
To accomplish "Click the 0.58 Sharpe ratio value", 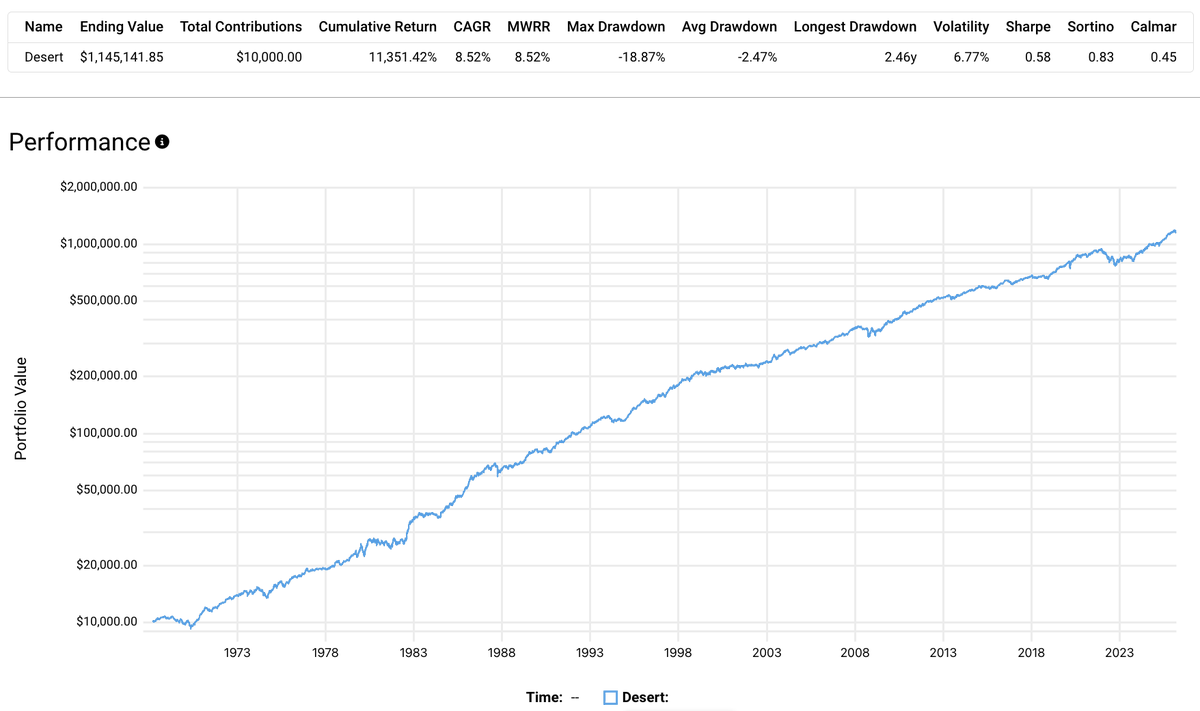I will point(1037,57).
